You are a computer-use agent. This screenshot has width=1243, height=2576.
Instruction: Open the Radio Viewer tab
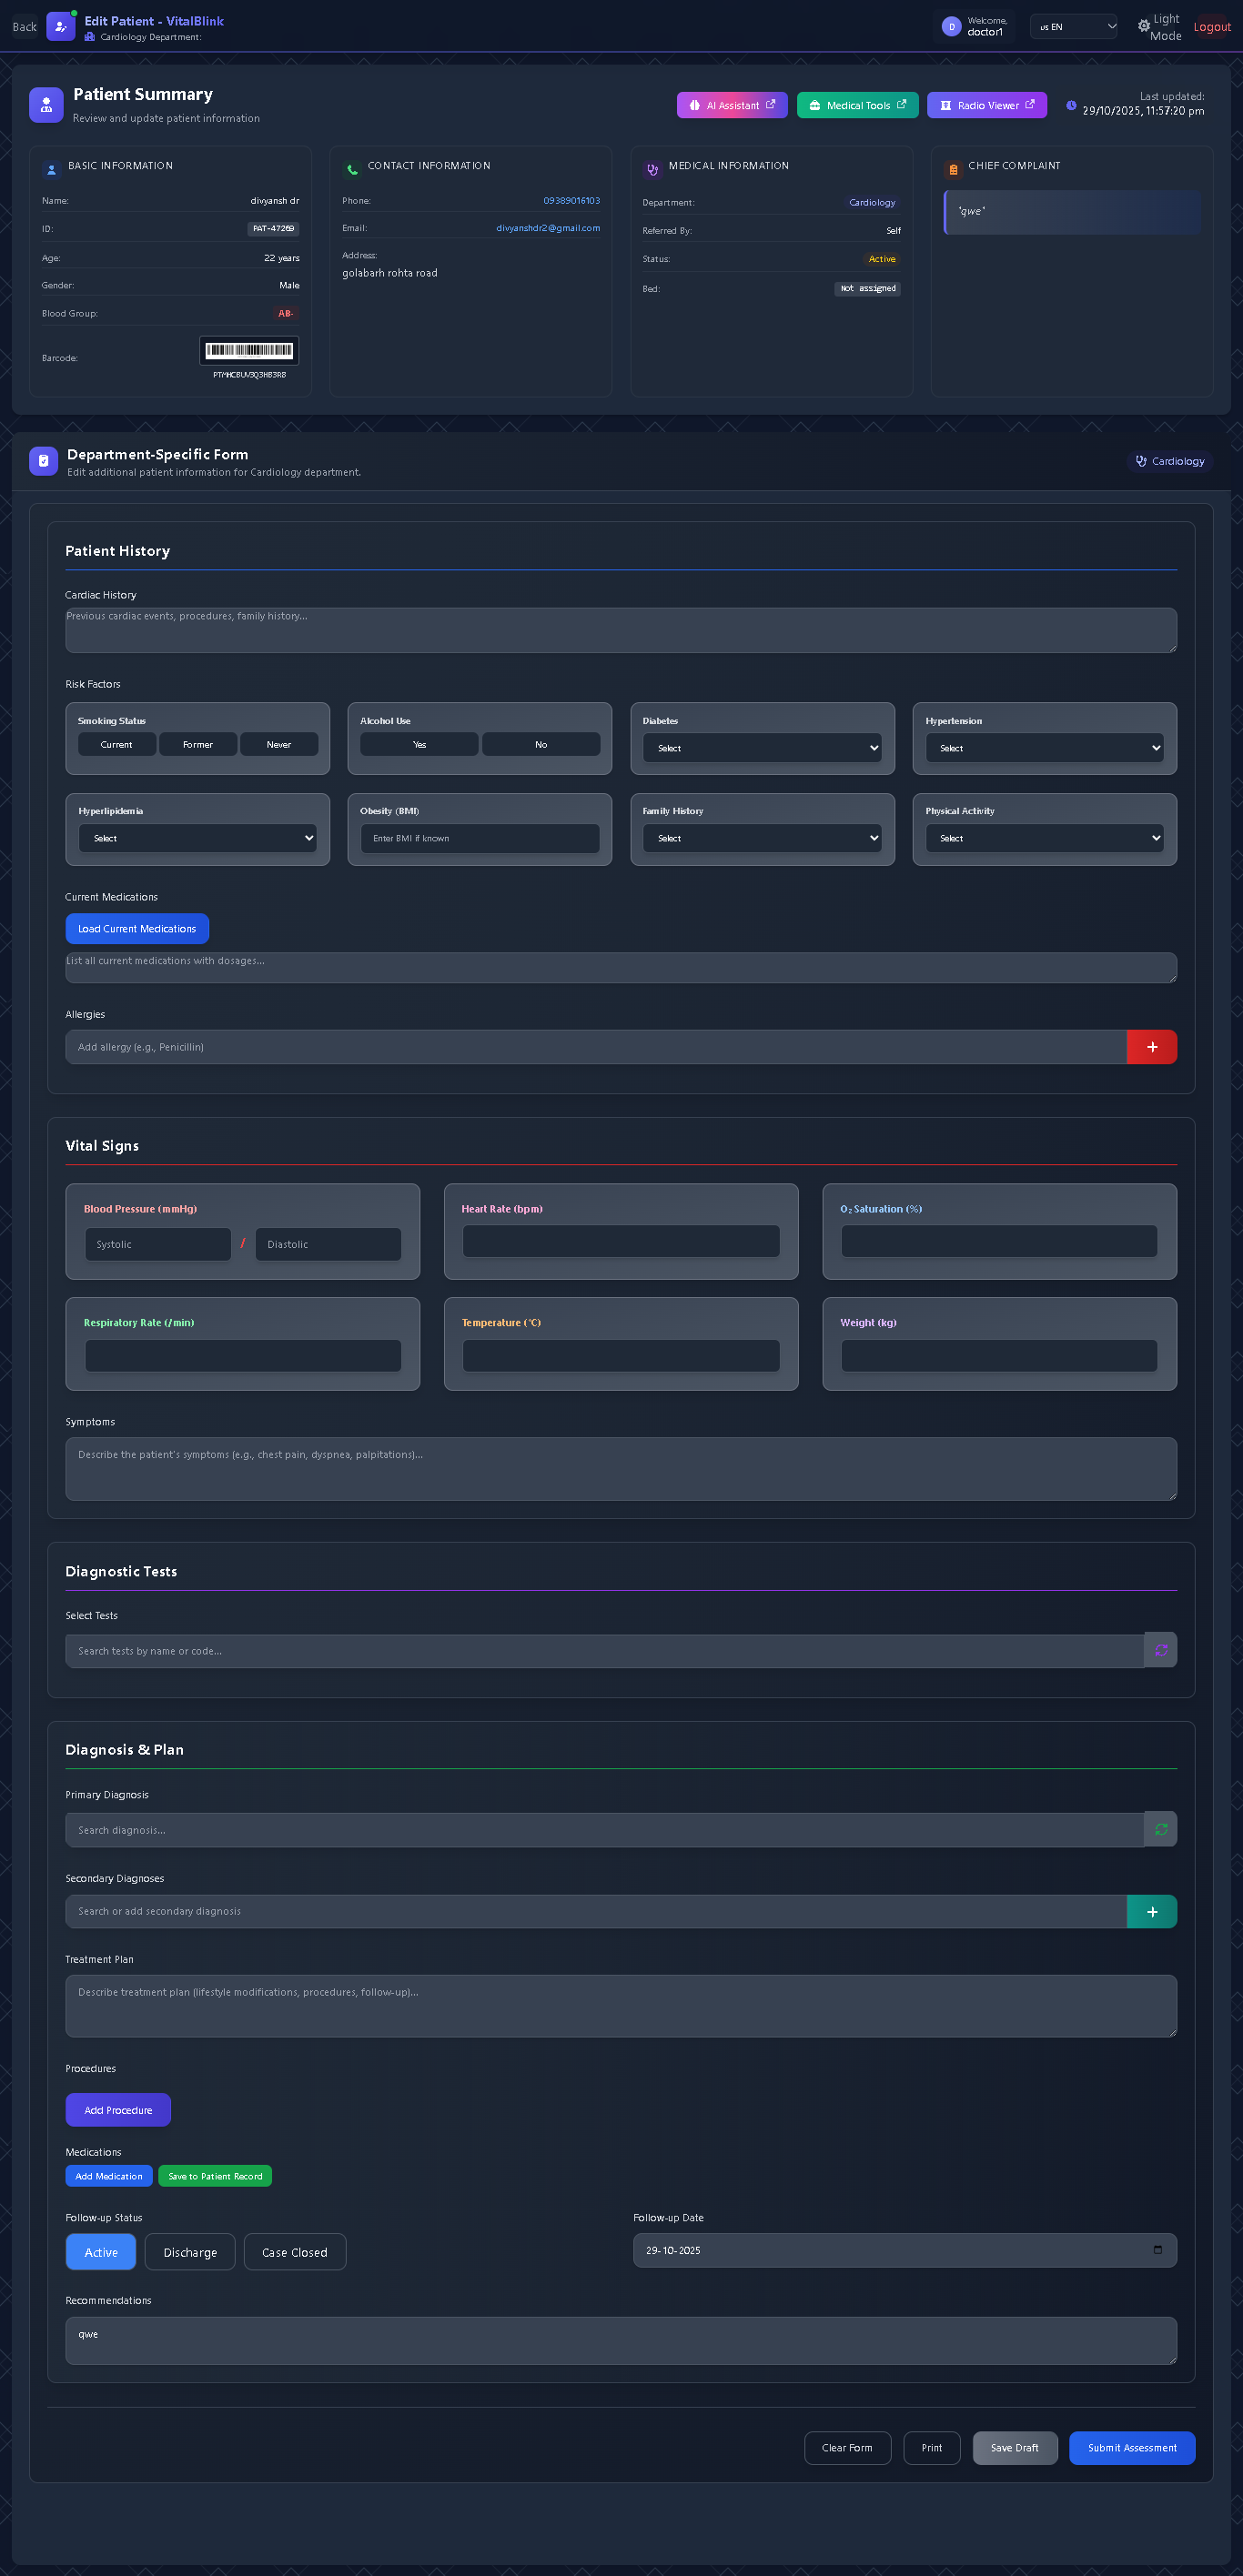986,106
